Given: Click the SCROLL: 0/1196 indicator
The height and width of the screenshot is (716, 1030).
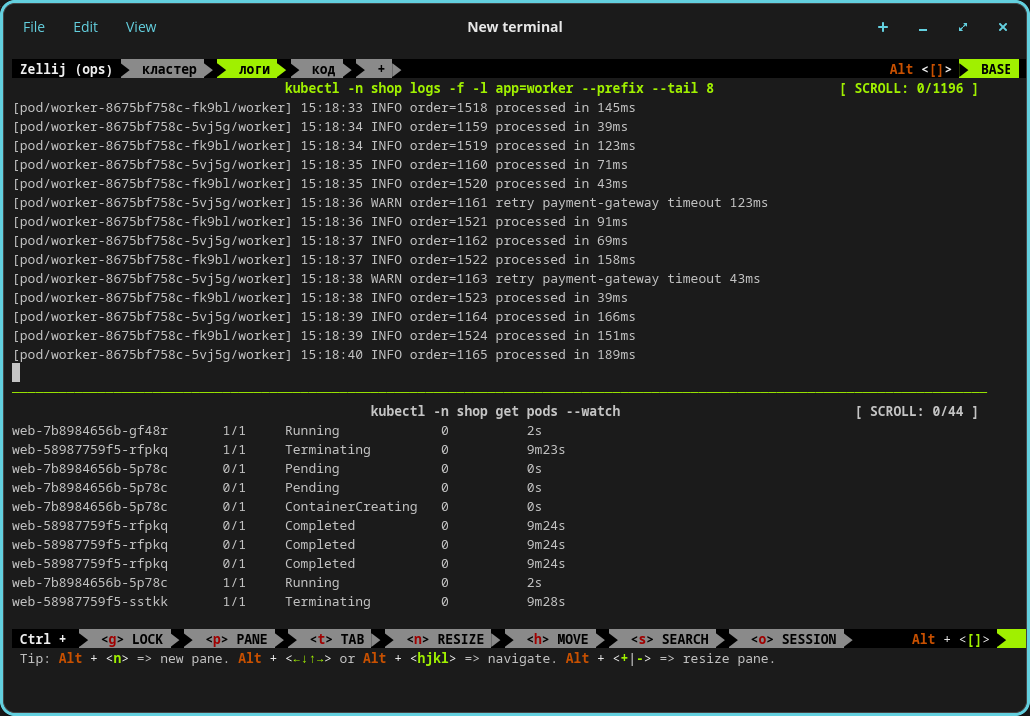Looking at the screenshot, I should tap(909, 89).
